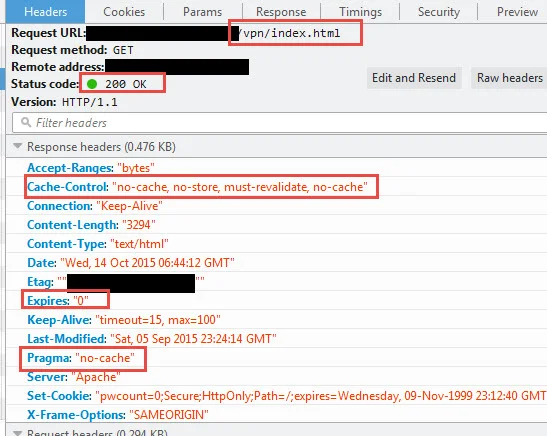Click the Raw headers button
547x436 pixels.
point(510,78)
